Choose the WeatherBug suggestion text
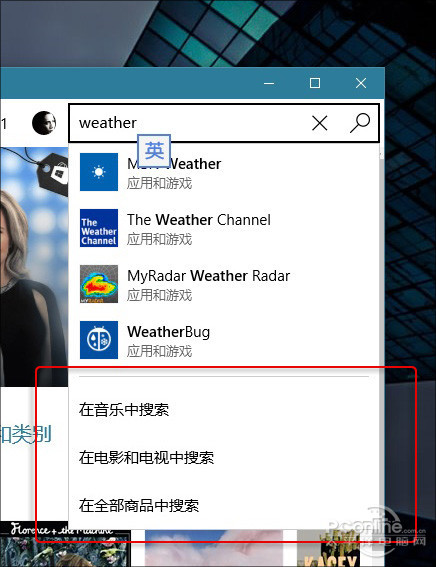 [x=168, y=332]
